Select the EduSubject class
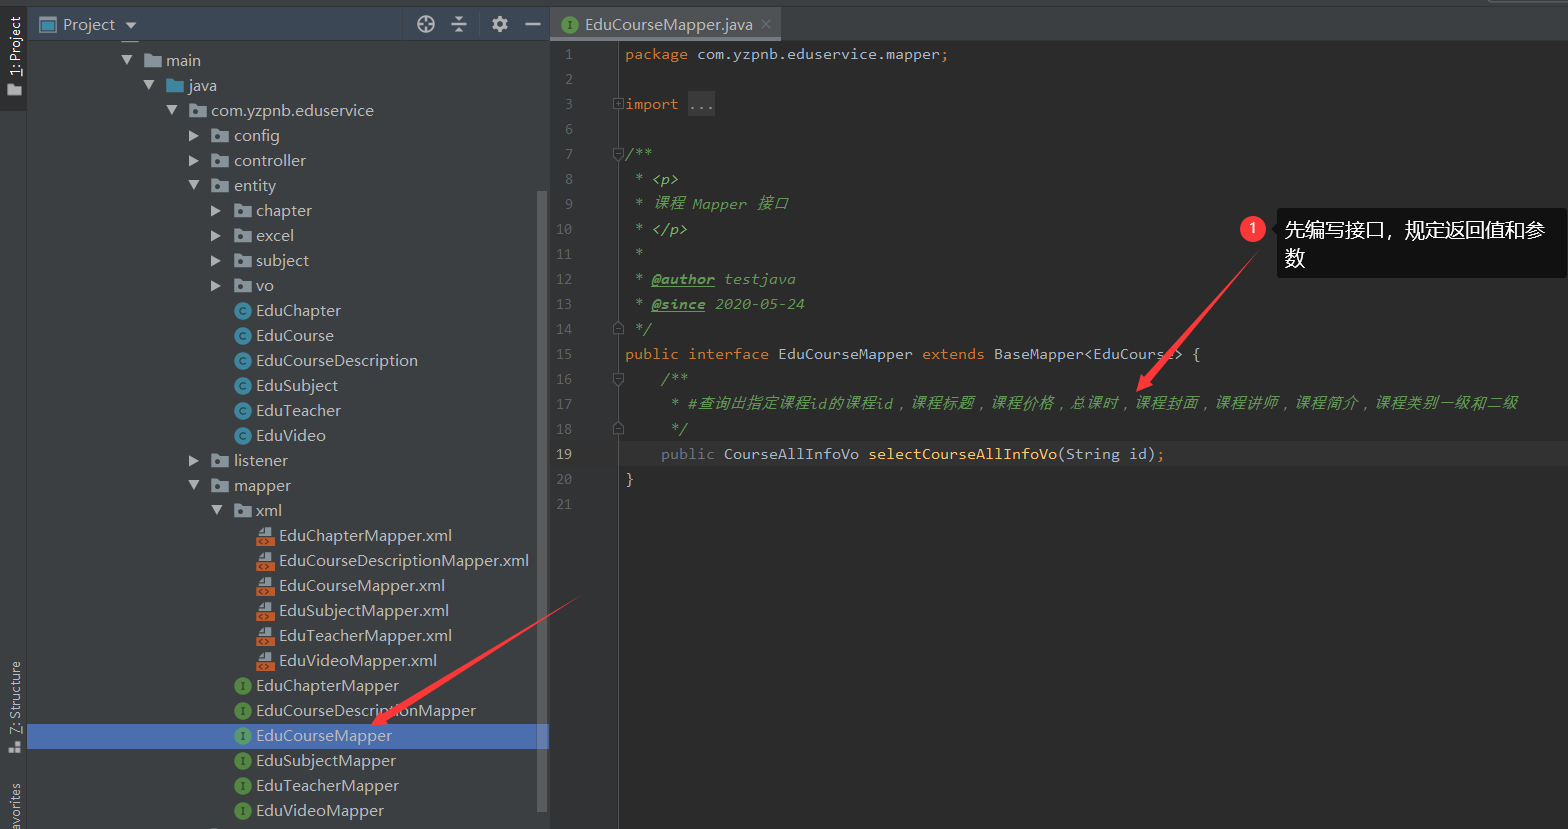Viewport: 1568px width, 829px height. pos(297,385)
